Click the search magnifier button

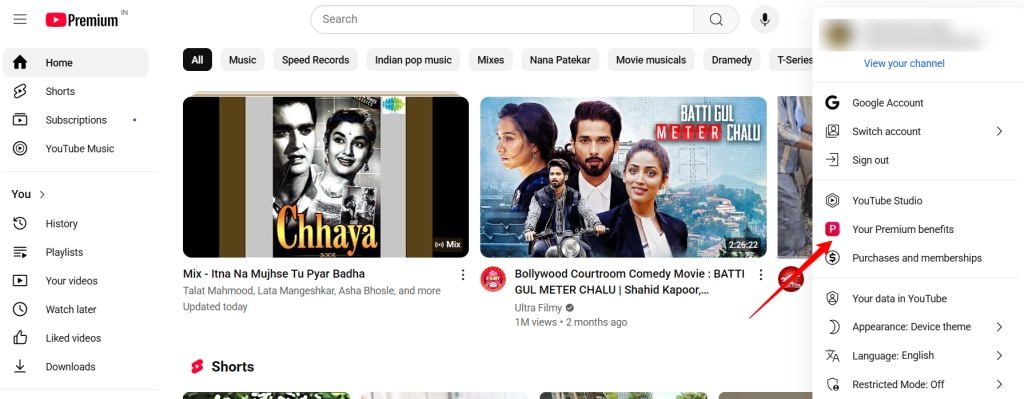(x=716, y=20)
